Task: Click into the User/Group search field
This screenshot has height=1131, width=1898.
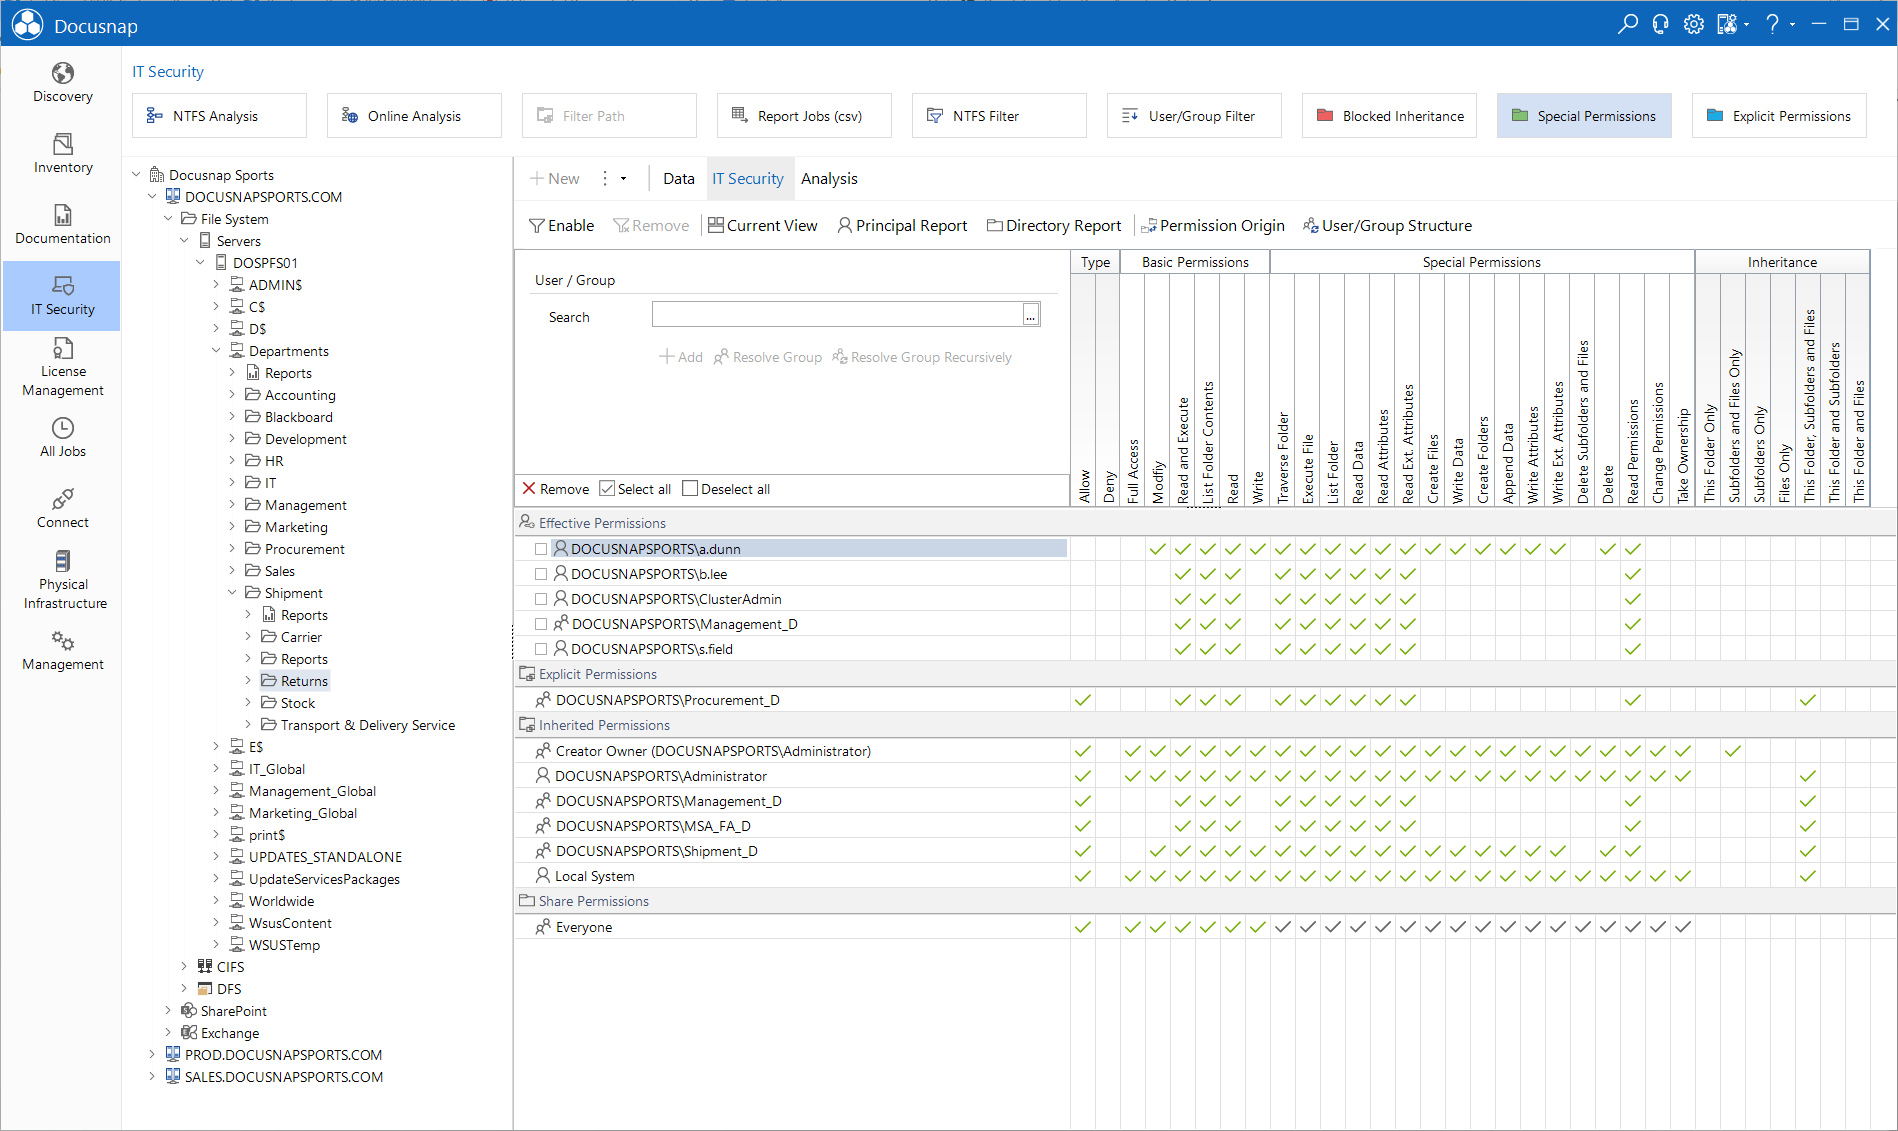Action: [x=837, y=315]
